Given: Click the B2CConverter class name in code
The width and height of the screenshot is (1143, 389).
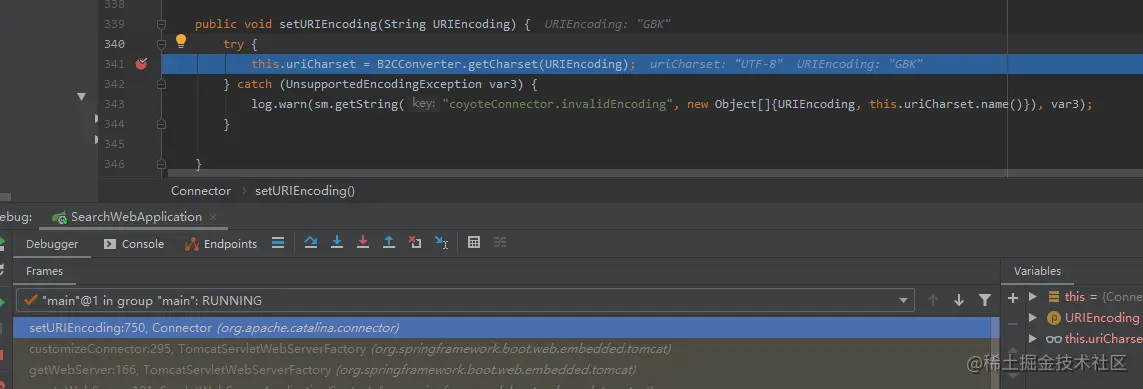Looking at the screenshot, I should click(x=418, y=64).
